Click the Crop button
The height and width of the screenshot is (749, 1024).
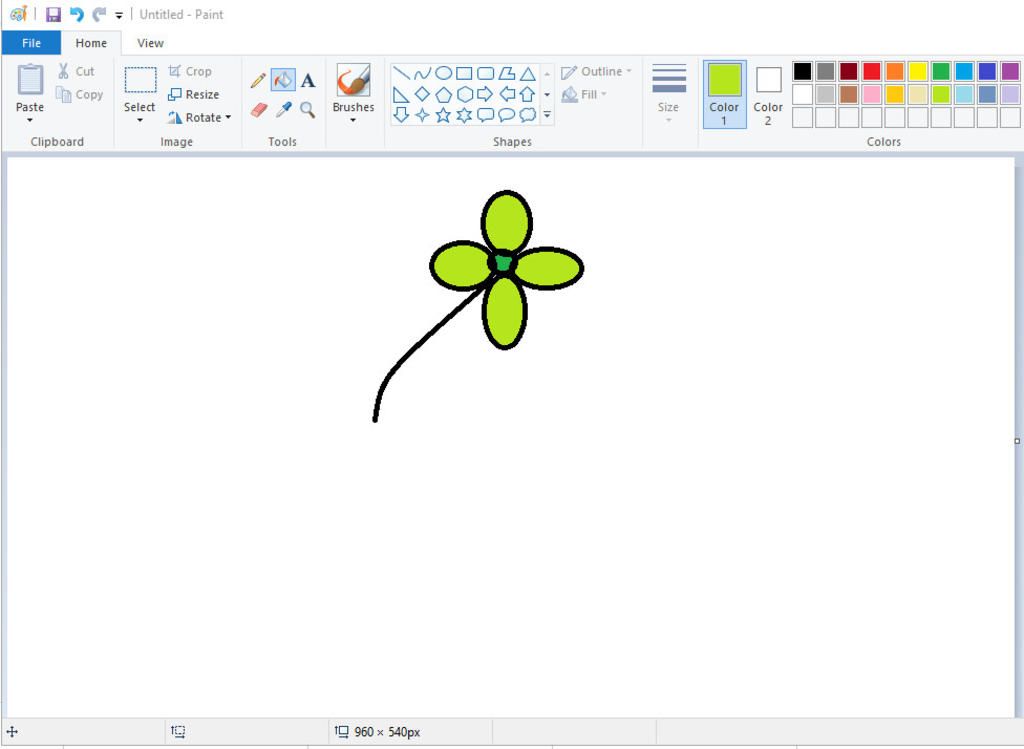pos(190,71)
